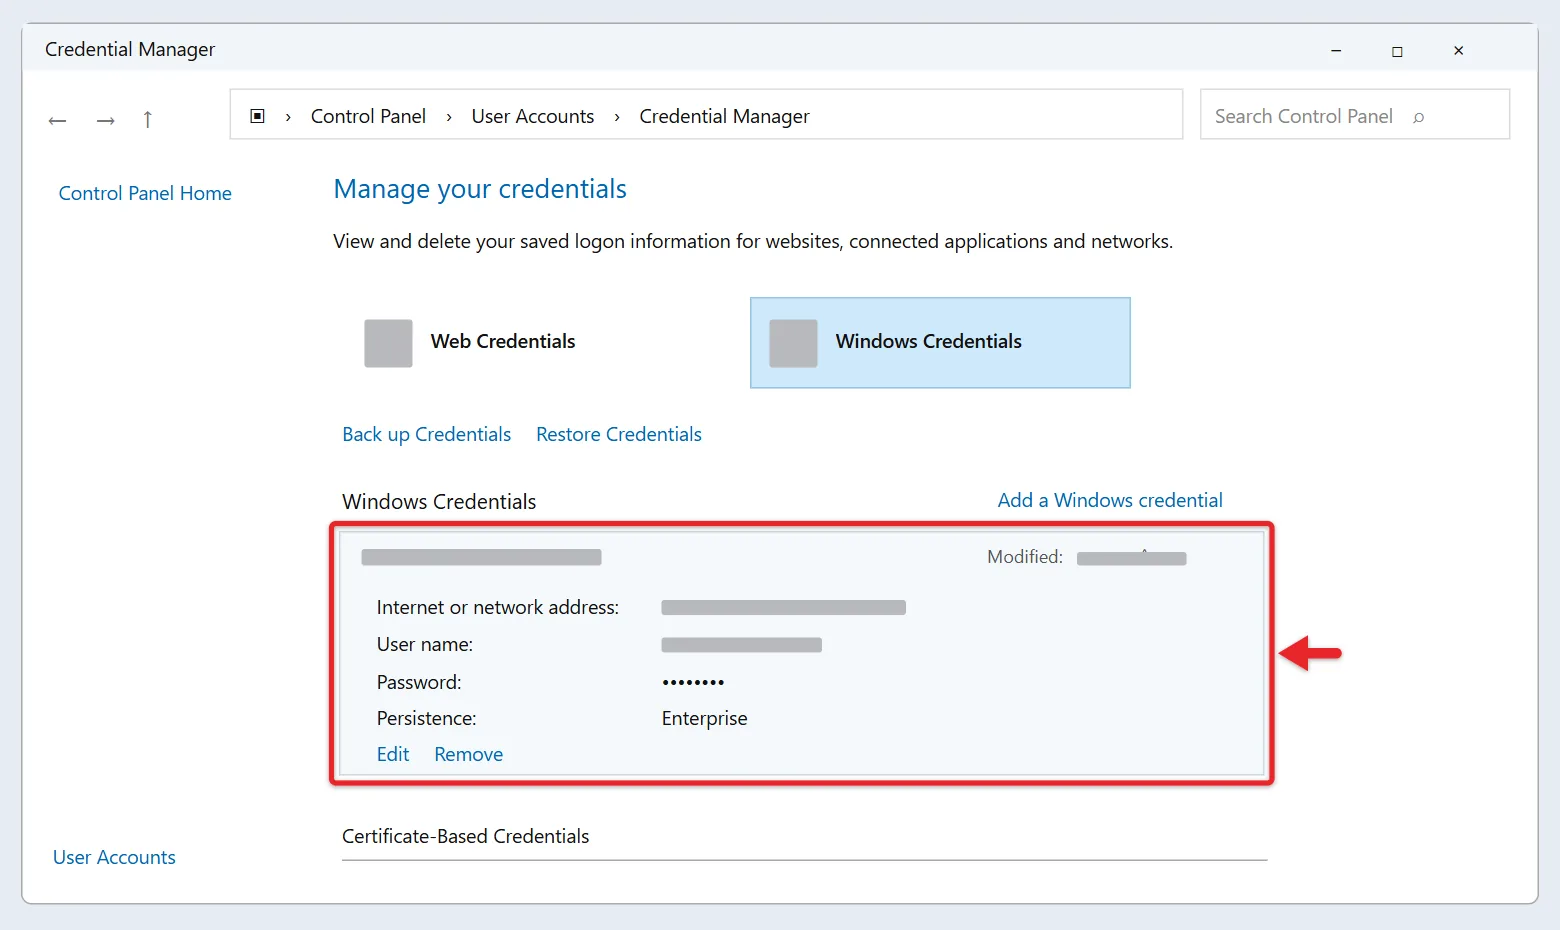Click Restore Credentials link
The height and width of the screenshot is (930, 1560).
click(x=619, y=434)
